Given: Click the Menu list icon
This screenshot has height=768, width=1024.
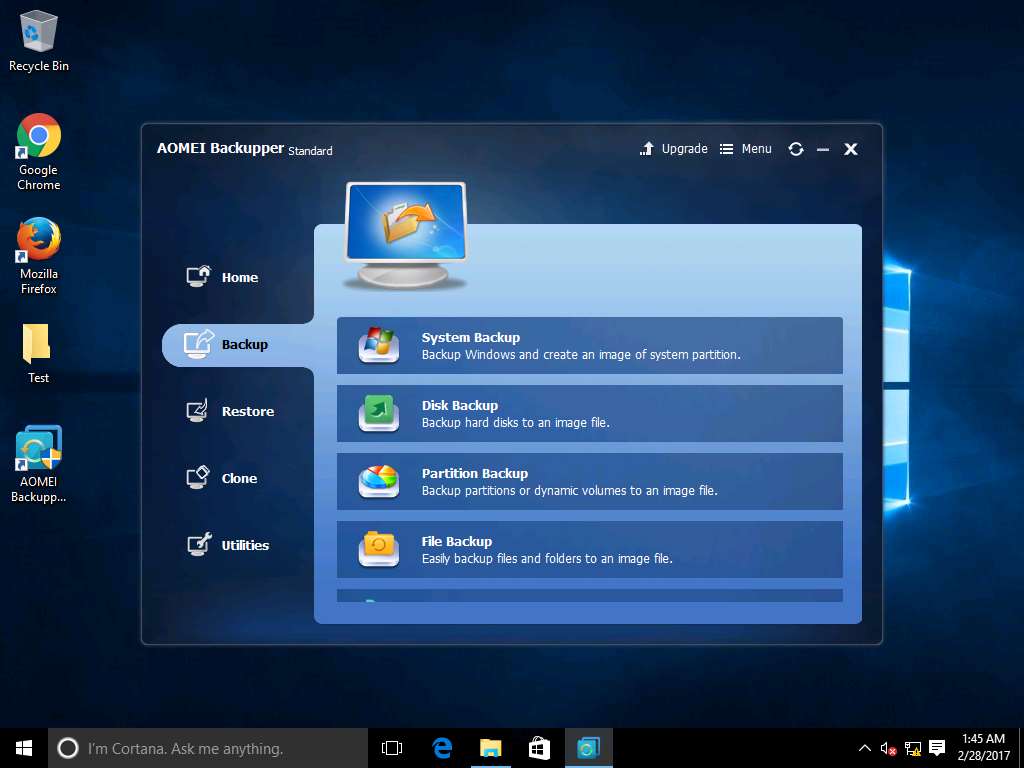Looking at the screenshot, I should click(x=726, y=150).
